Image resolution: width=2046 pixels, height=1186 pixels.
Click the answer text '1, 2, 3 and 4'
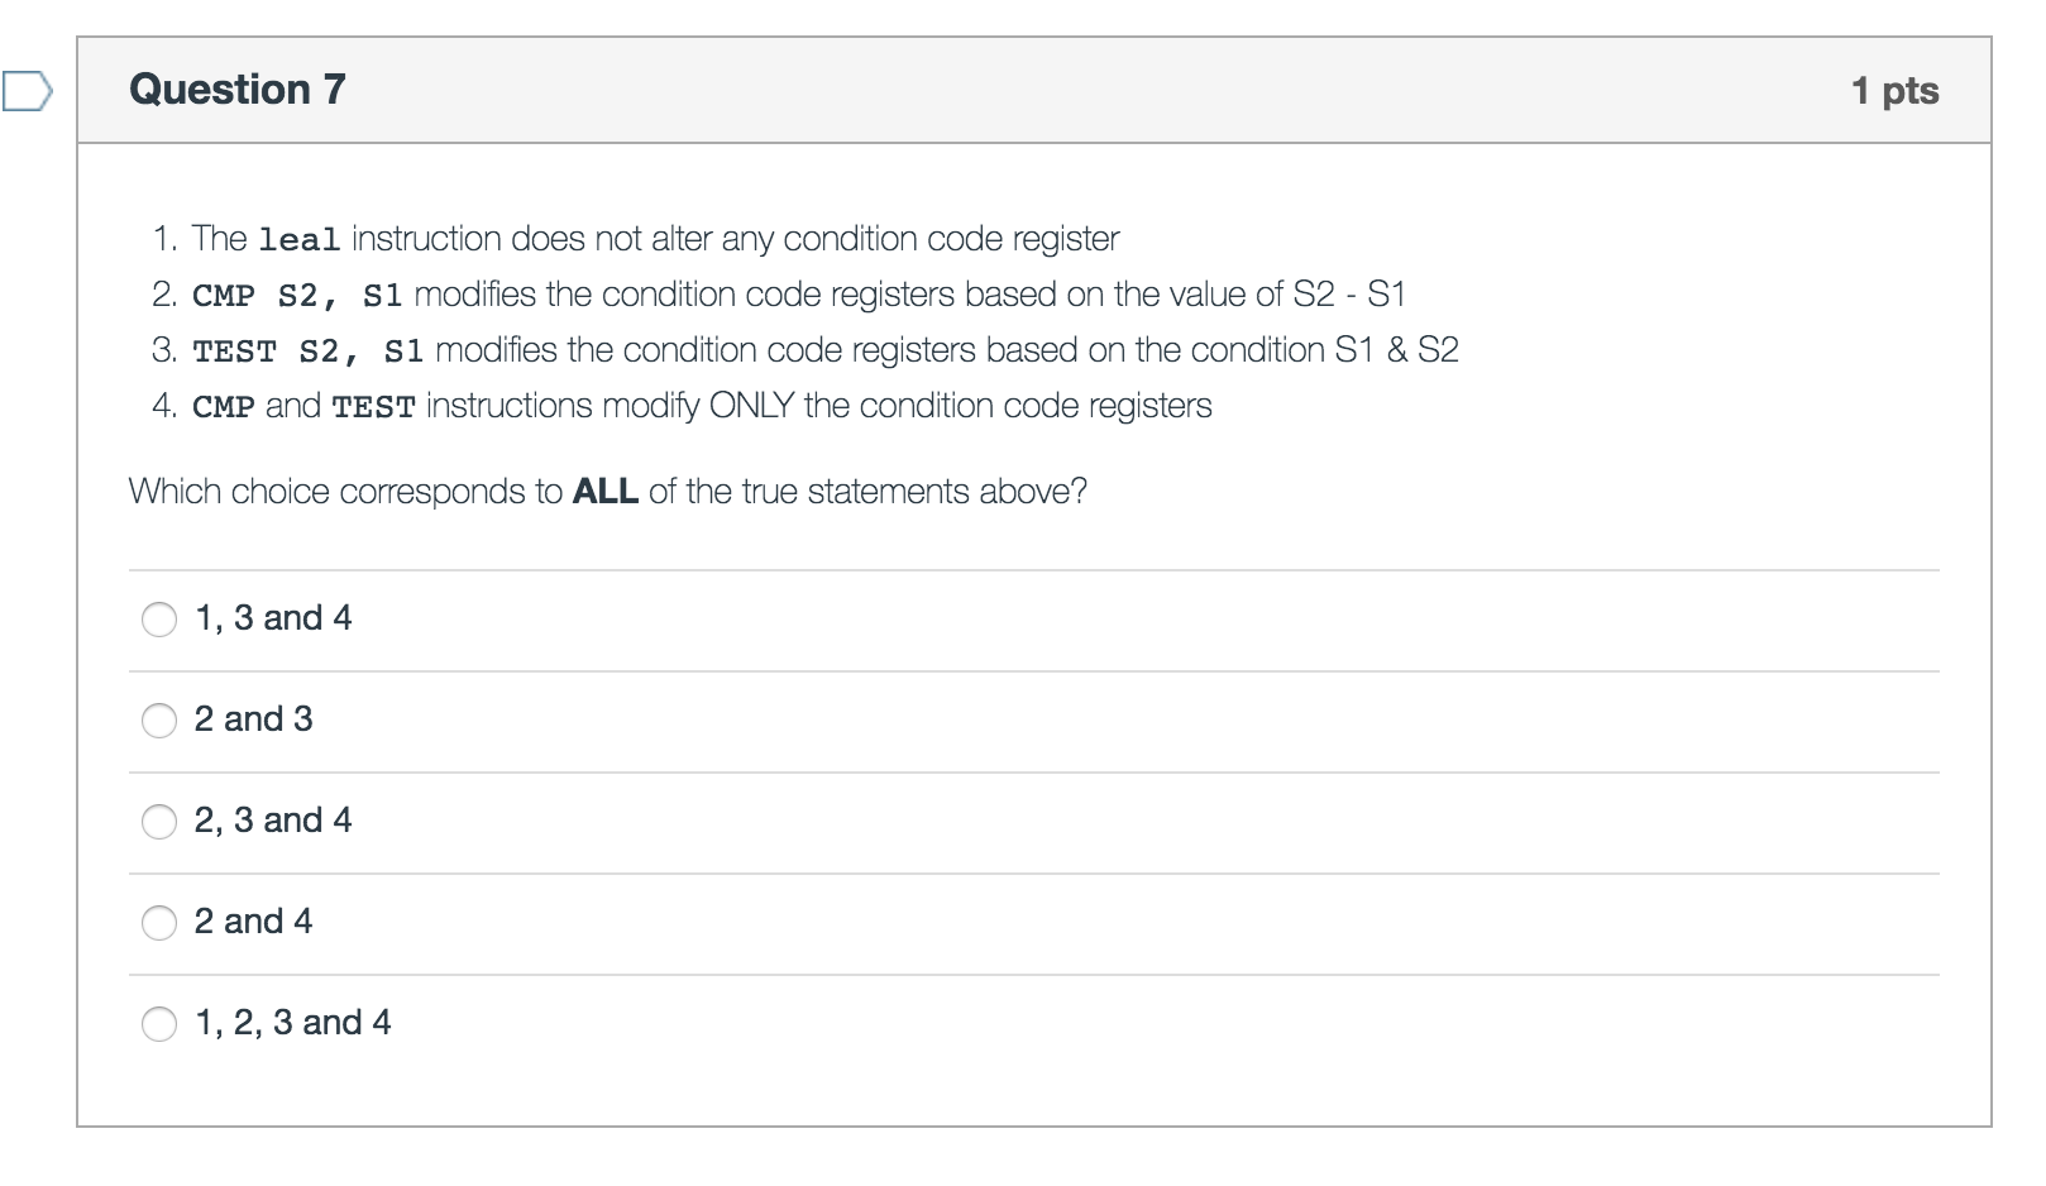coord(293,1022)
